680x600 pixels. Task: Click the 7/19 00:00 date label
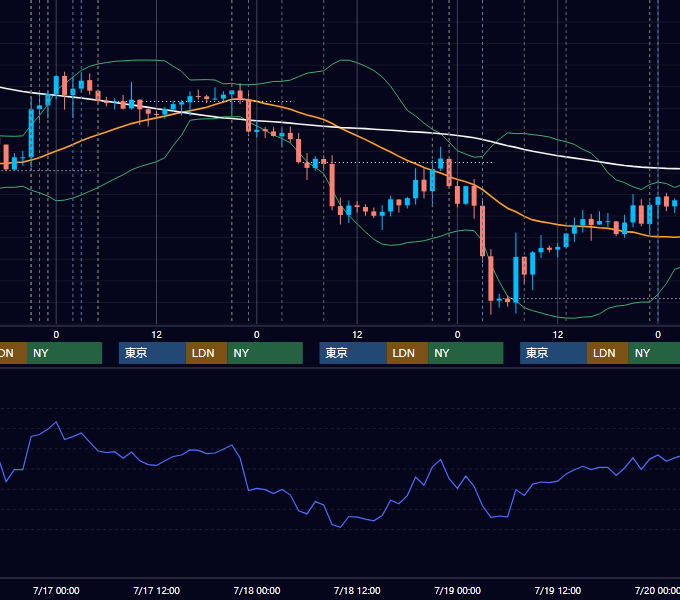[458, 590]
